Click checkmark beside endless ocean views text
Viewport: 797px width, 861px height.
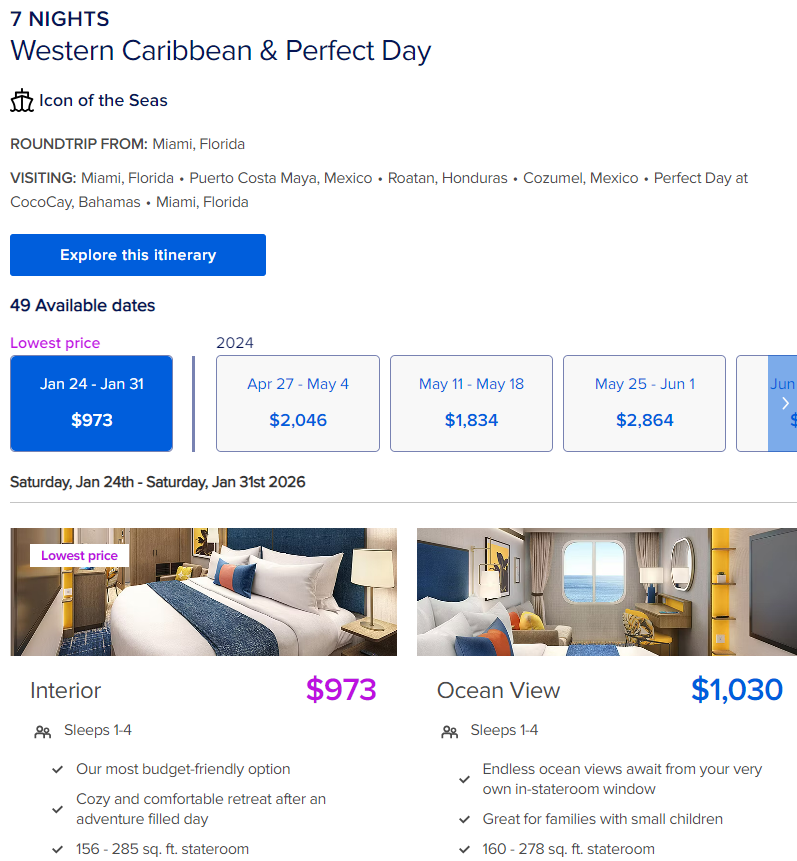(x=465, y=779)
